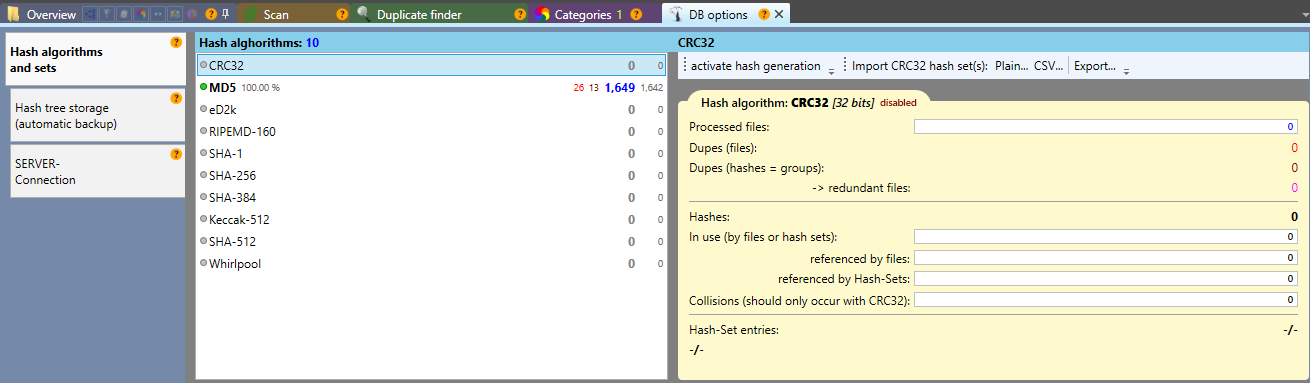Open help for DB options tab
The height and width of the screenshot is (383, 1310).
[764, 15]
